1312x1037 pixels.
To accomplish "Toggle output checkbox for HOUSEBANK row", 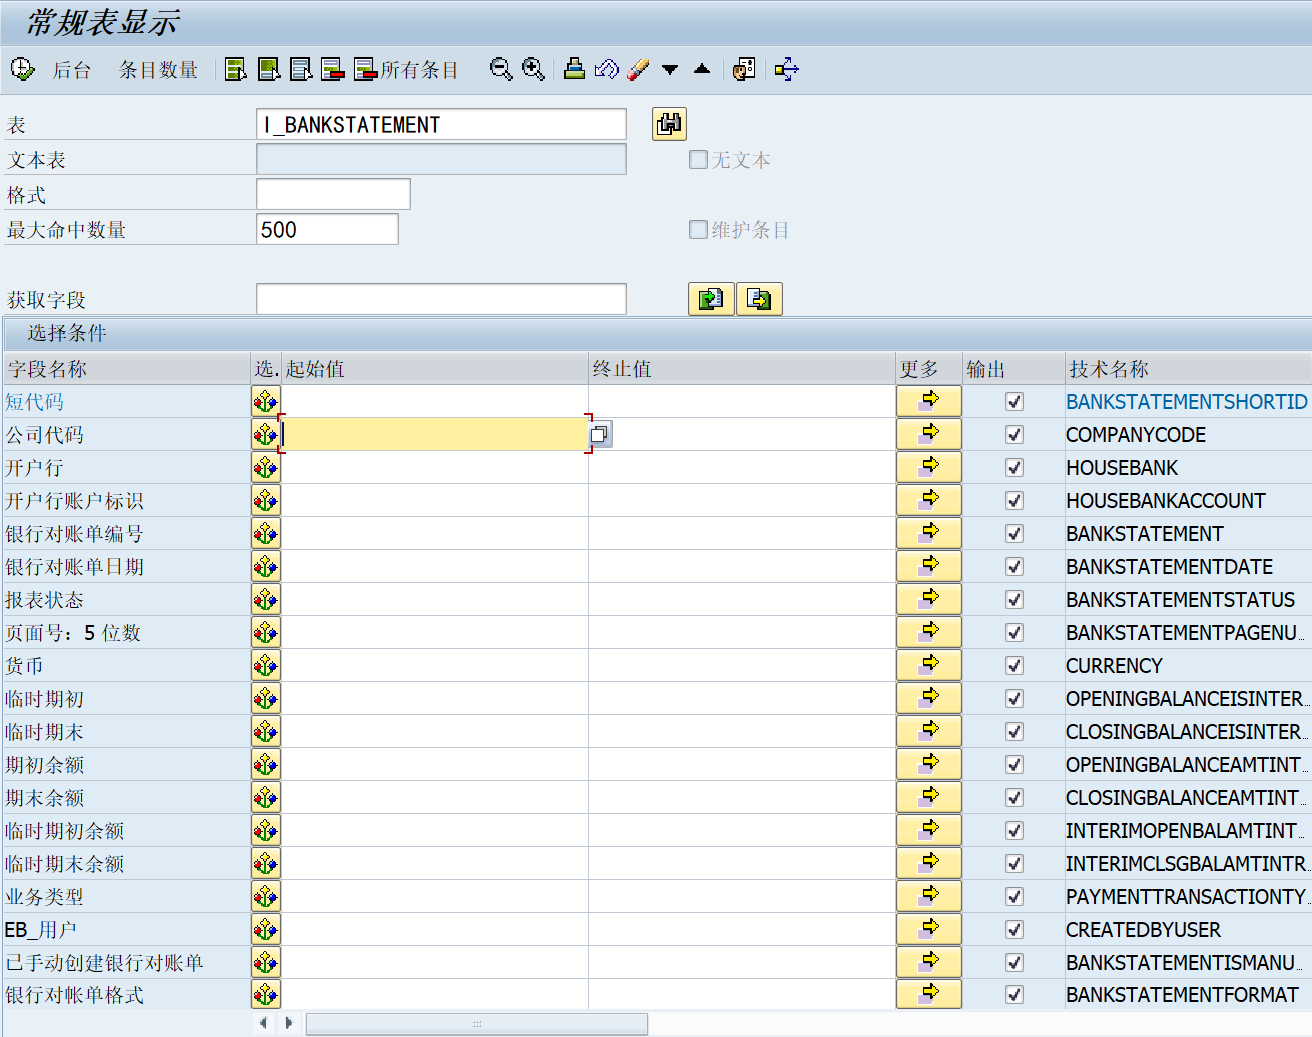I will click(x=1014, y=468).
